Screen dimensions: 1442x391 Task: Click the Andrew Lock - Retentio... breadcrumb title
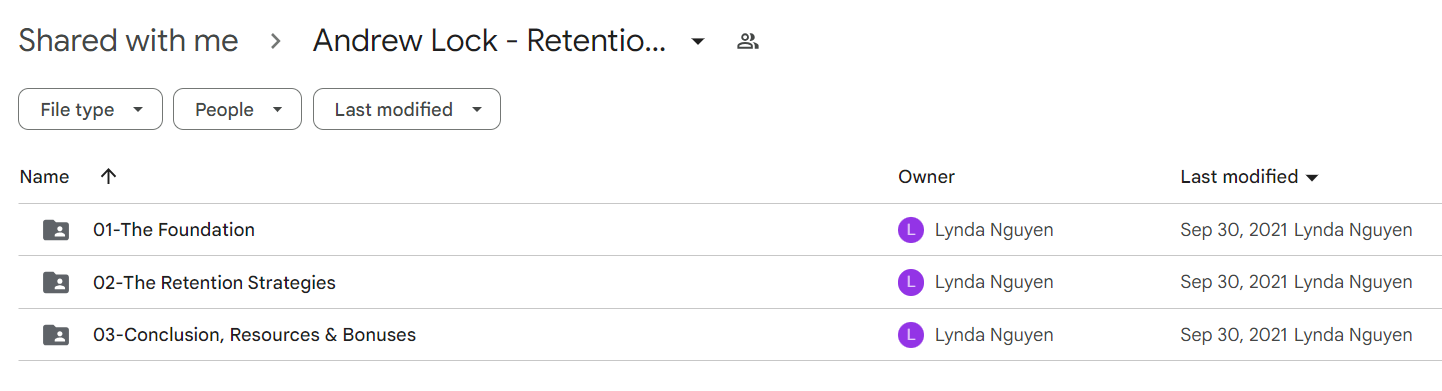point(489,41)
